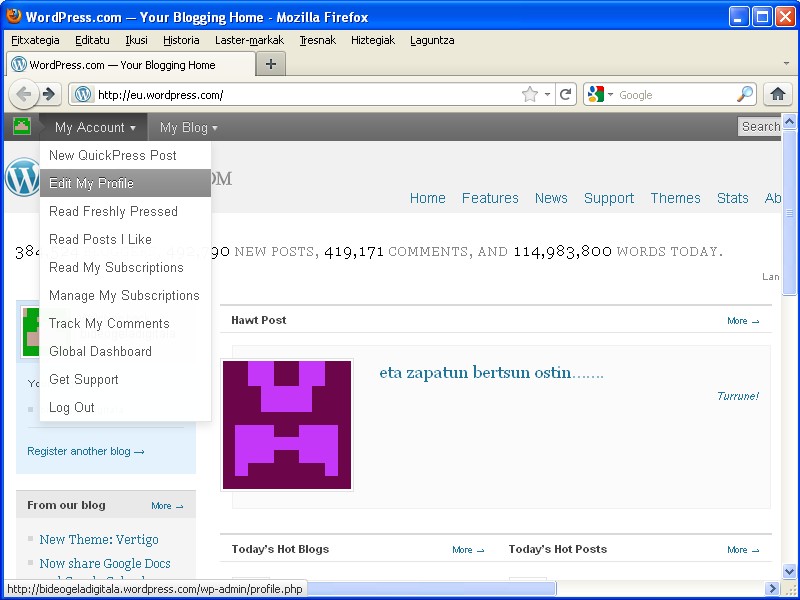This screenshot has height=600, width=800.
Task: Click the large WordPress logo
Action: click(23, 177)
